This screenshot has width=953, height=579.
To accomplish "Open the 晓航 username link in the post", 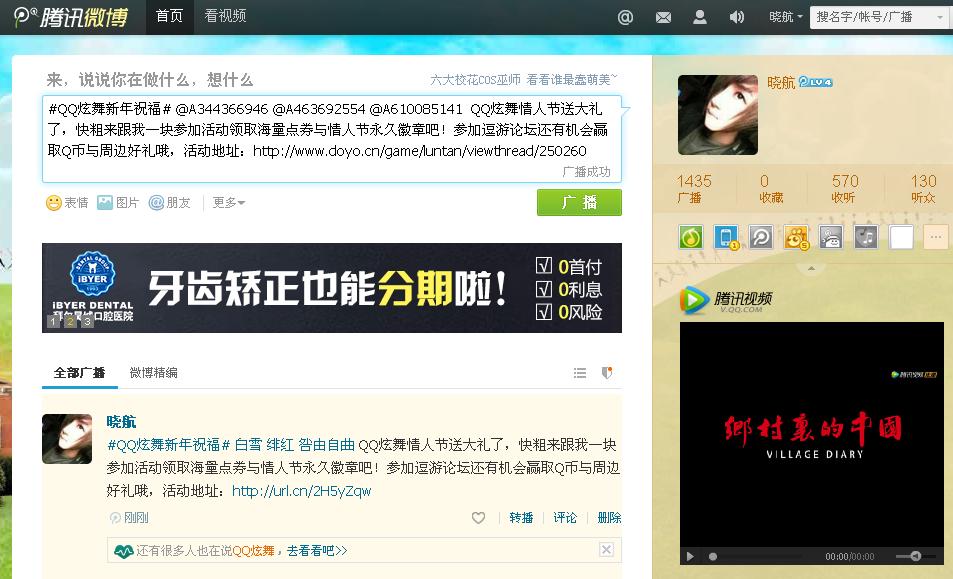I will click(121, 422).
